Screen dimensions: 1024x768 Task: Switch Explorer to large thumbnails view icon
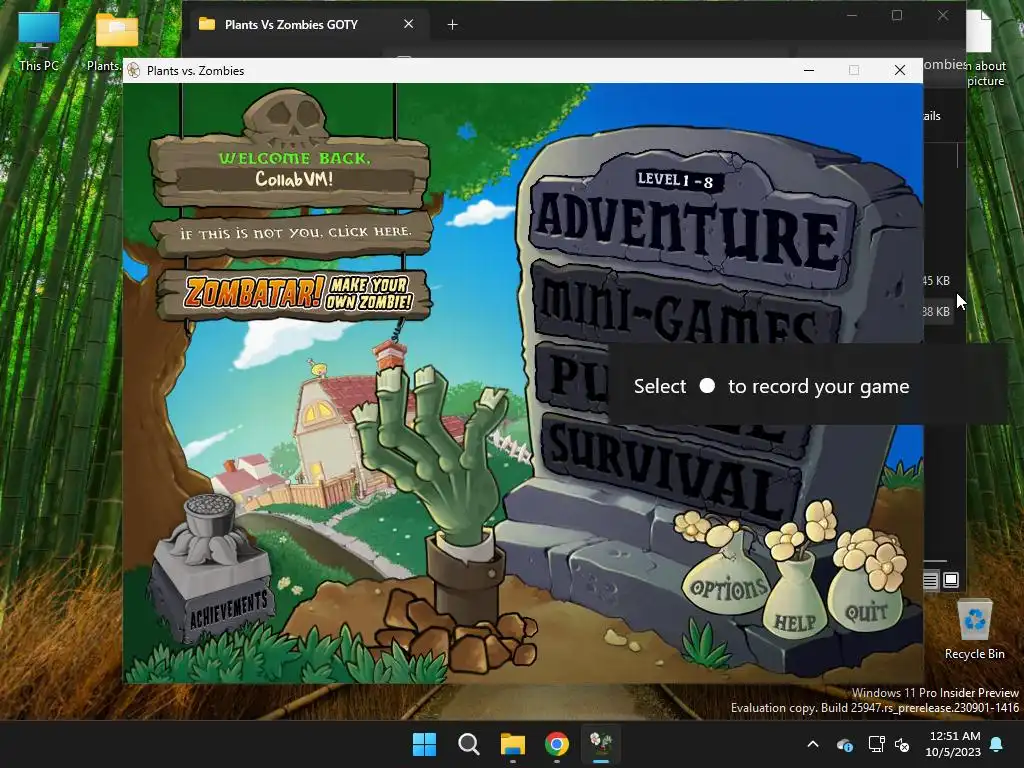[x=951, y=579]
